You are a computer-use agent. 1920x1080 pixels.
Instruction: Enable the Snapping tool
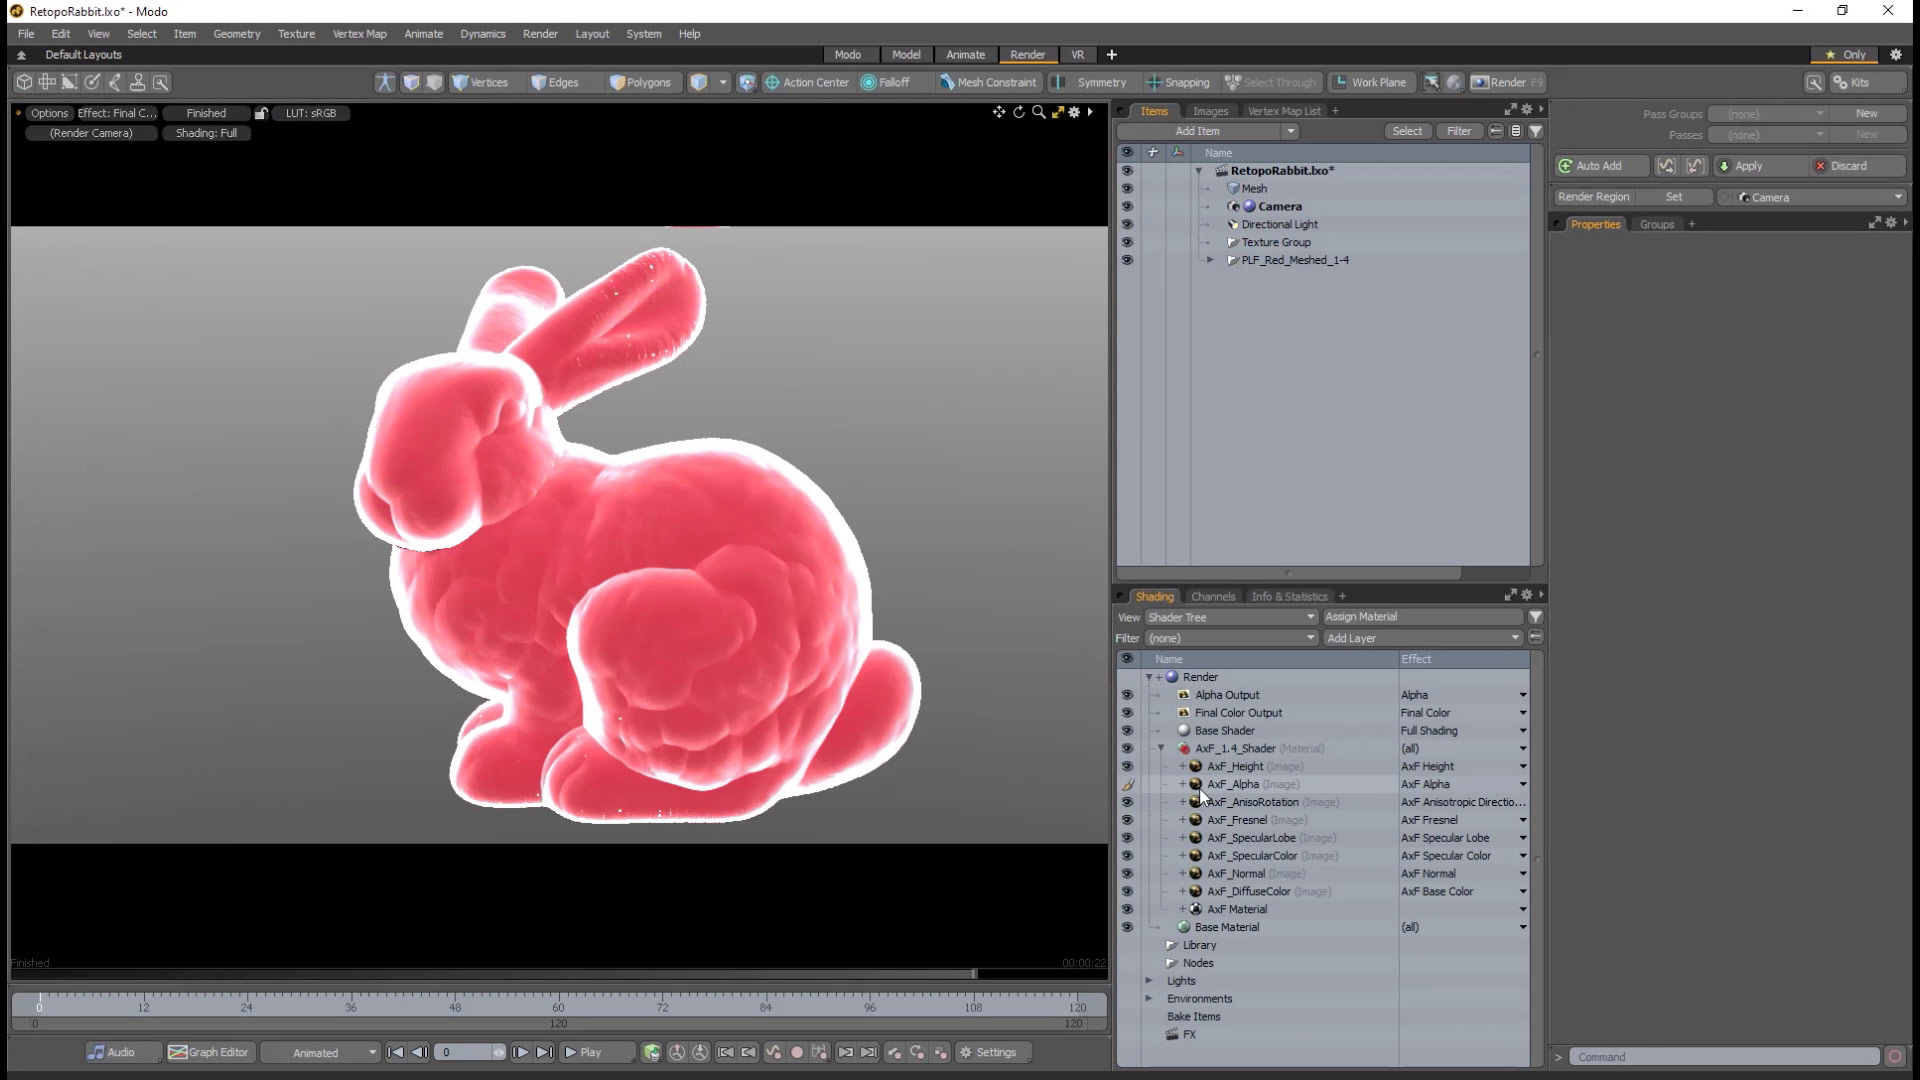click(1178, 83)
